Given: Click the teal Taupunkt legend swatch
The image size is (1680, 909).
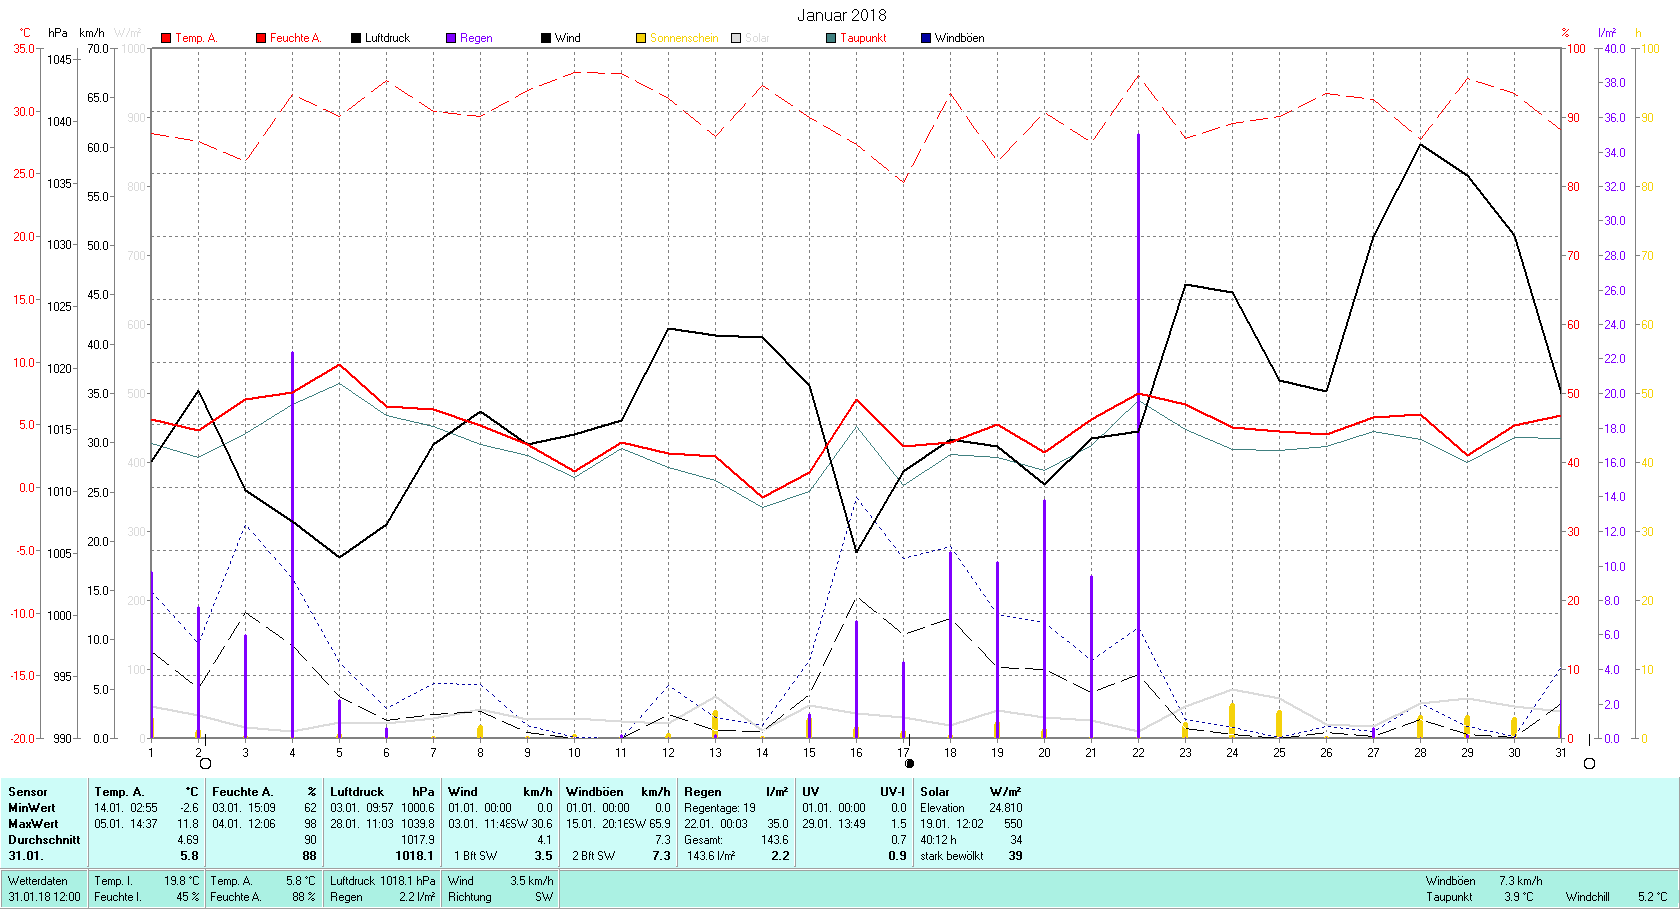Looking at the screenshot, I should 831,38.
